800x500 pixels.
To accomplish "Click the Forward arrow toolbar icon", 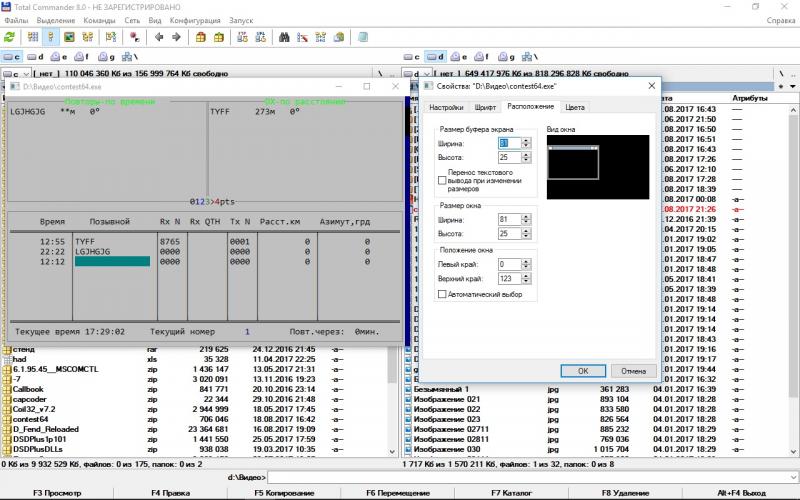I will [x=176, y=37].
